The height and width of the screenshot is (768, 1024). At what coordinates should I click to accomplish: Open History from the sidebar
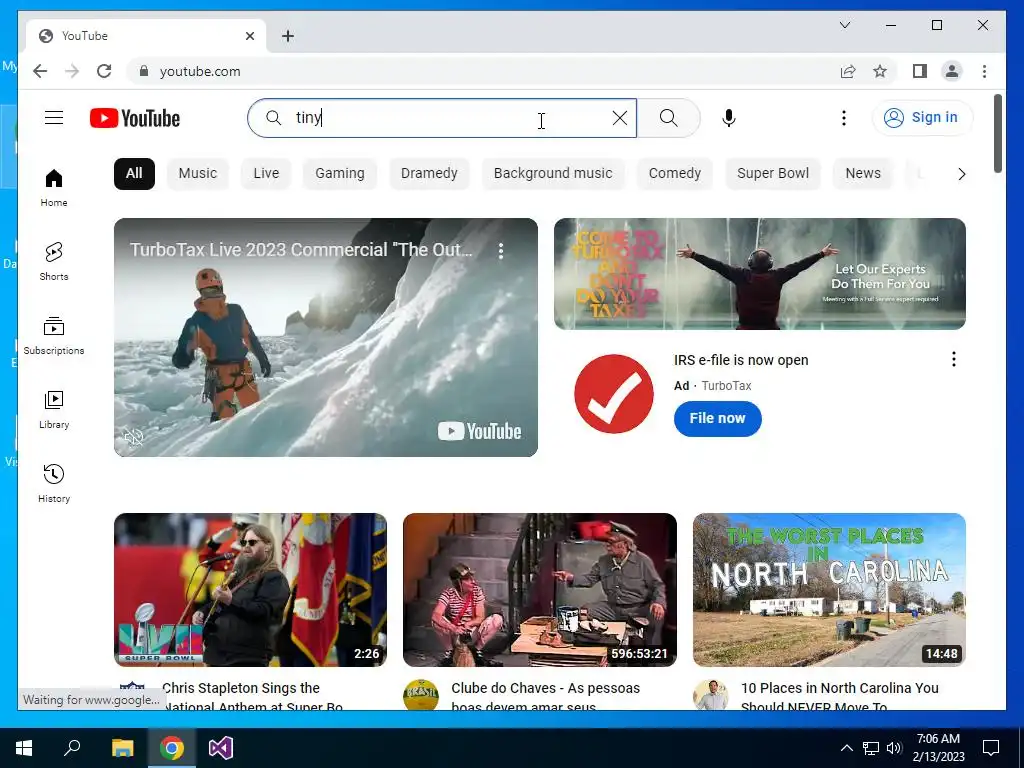(54, 483)
